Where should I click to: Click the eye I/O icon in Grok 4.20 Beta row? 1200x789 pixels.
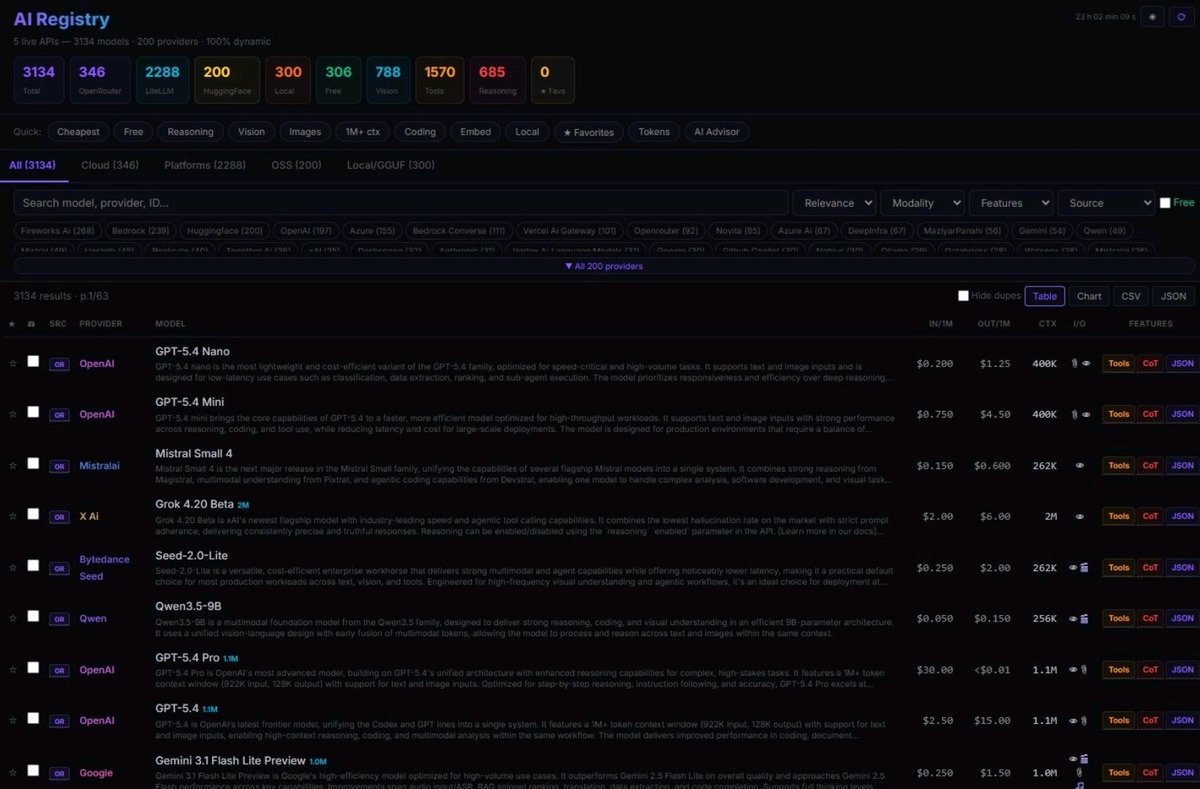[1080, 516]
